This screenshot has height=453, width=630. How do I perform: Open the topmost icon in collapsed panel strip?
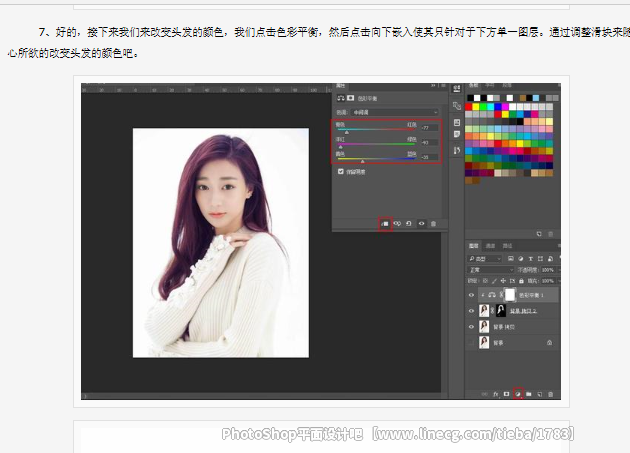coord(457,89)
